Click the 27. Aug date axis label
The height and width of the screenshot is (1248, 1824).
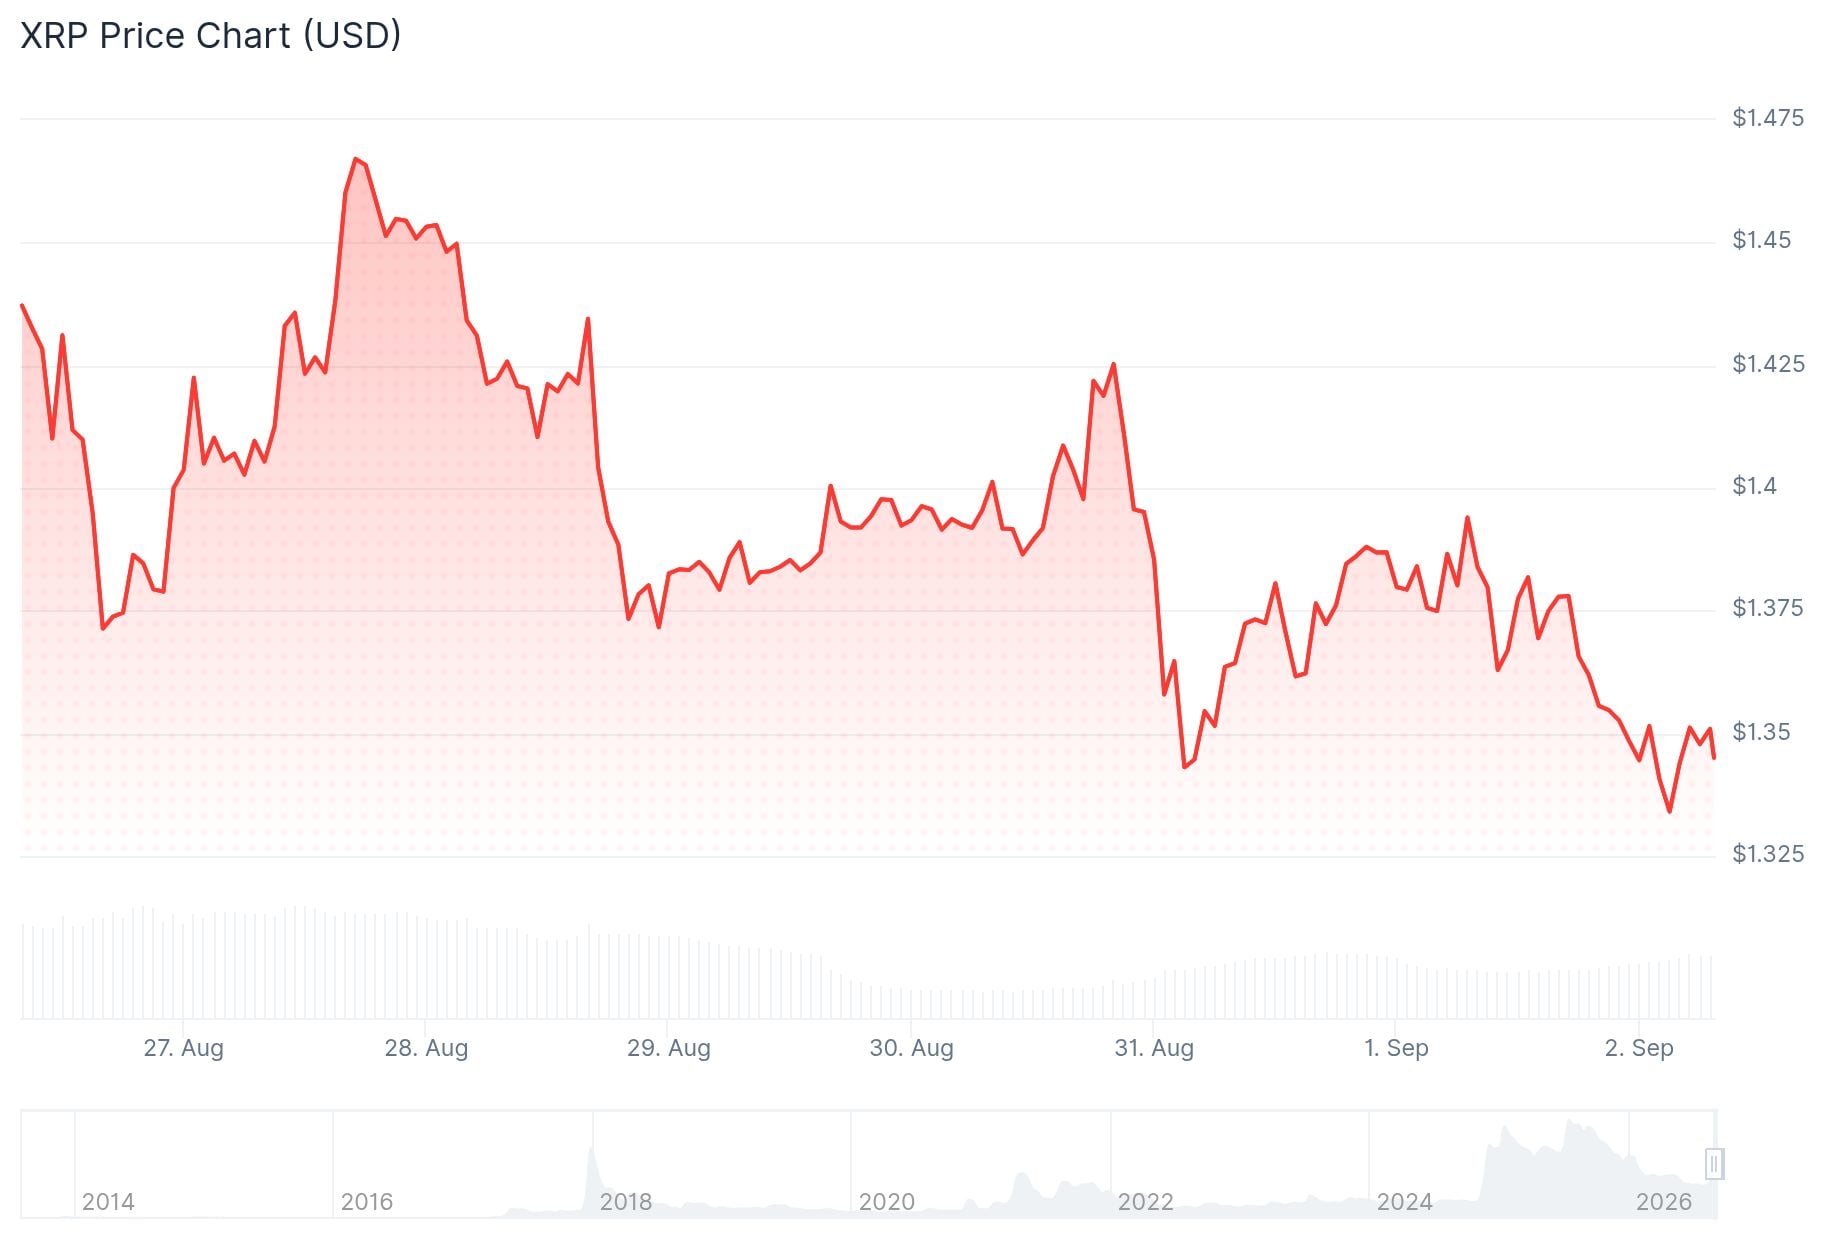[x=183, y=1048]
